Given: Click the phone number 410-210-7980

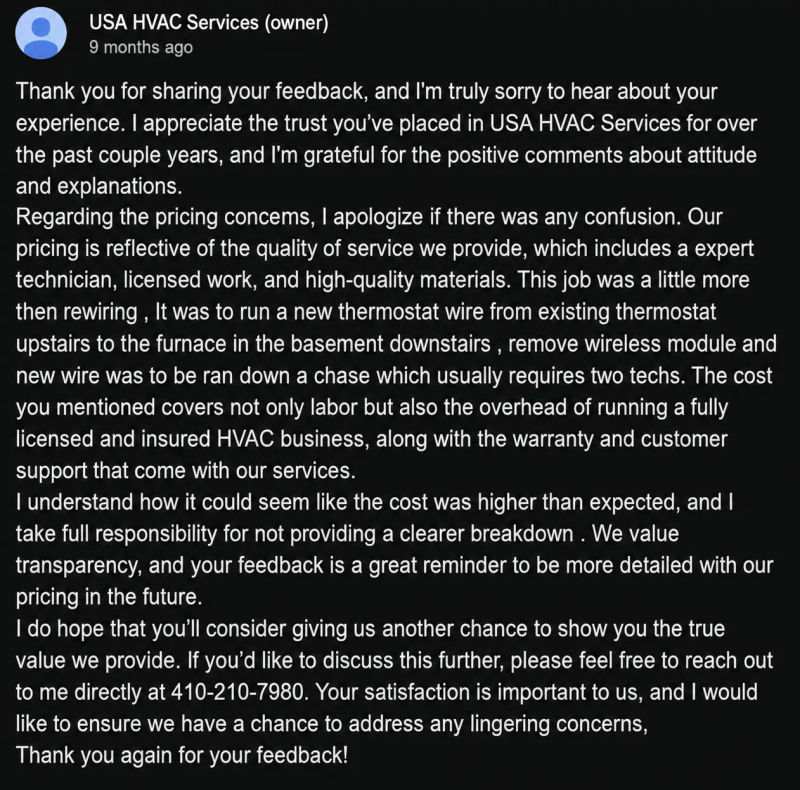Looking at the screenshot, I should click(238, 692).
